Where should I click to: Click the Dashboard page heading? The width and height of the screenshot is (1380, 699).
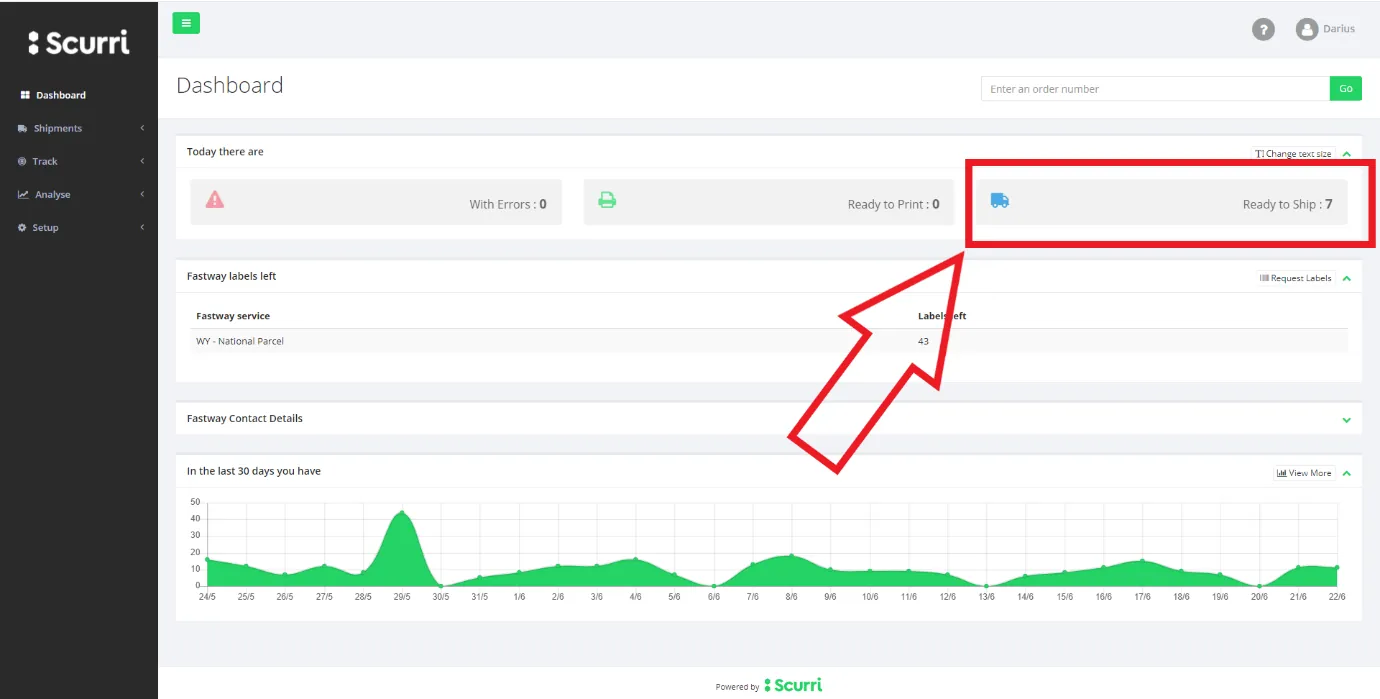tap(230, 86)
